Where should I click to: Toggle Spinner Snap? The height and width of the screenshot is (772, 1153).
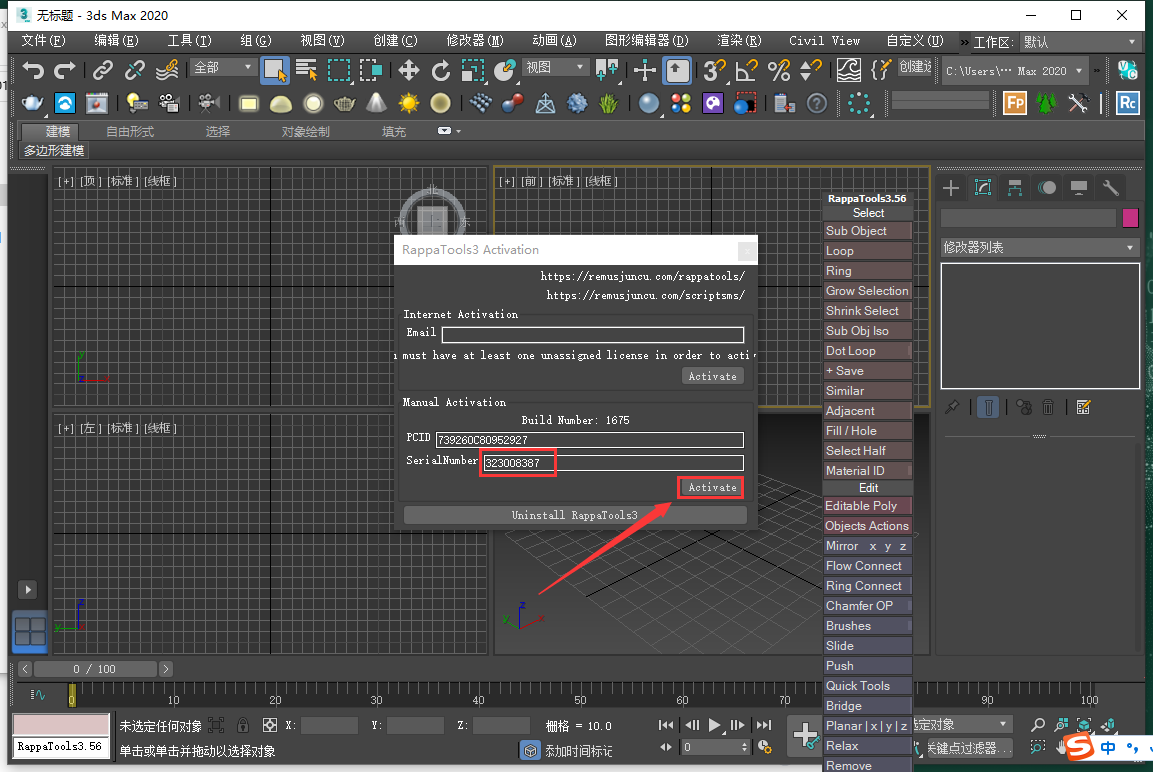pos(810,71)
